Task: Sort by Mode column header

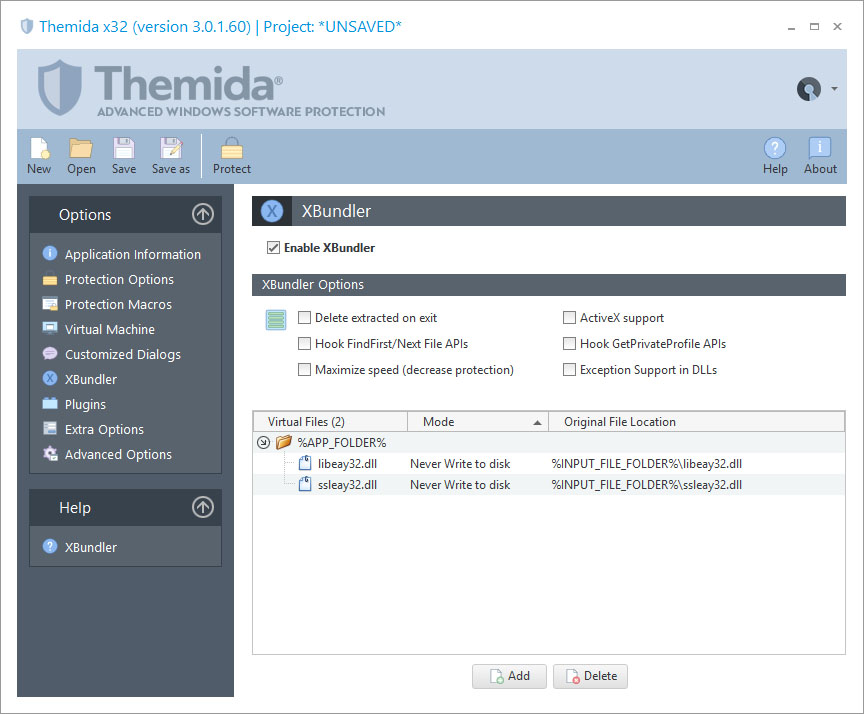Action: click(x=478, y=422)
